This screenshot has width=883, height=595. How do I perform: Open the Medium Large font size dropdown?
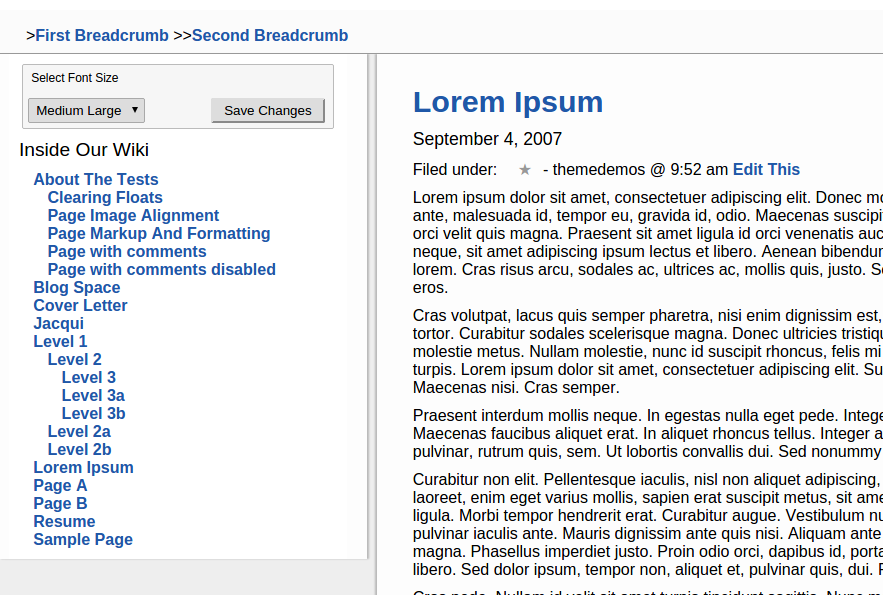click(86, 111)
